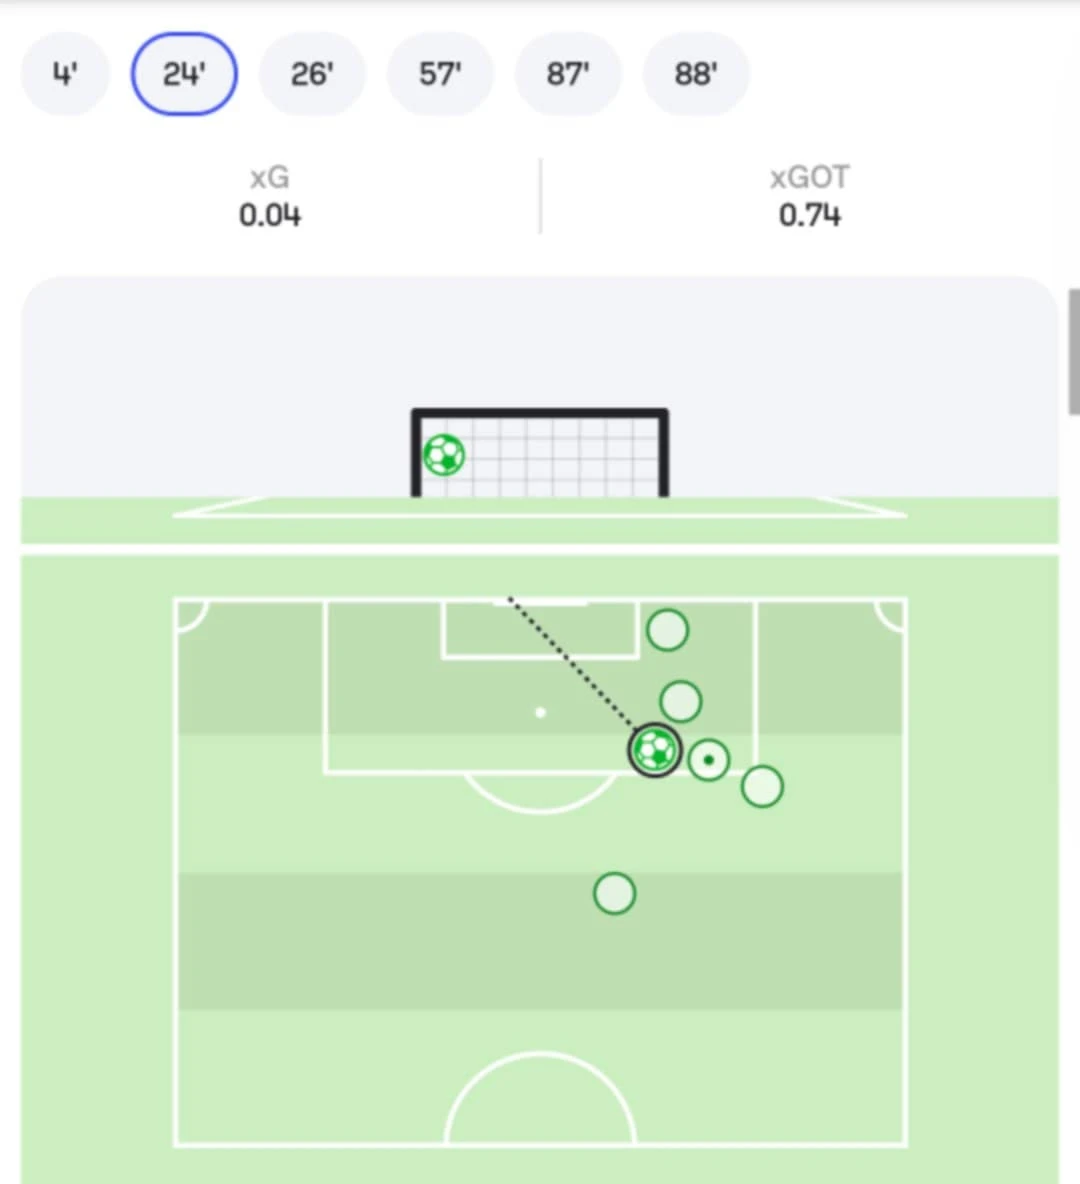Select the 4' shot minute chip
Screen dimensions: 1080x1184
[65, 74]
